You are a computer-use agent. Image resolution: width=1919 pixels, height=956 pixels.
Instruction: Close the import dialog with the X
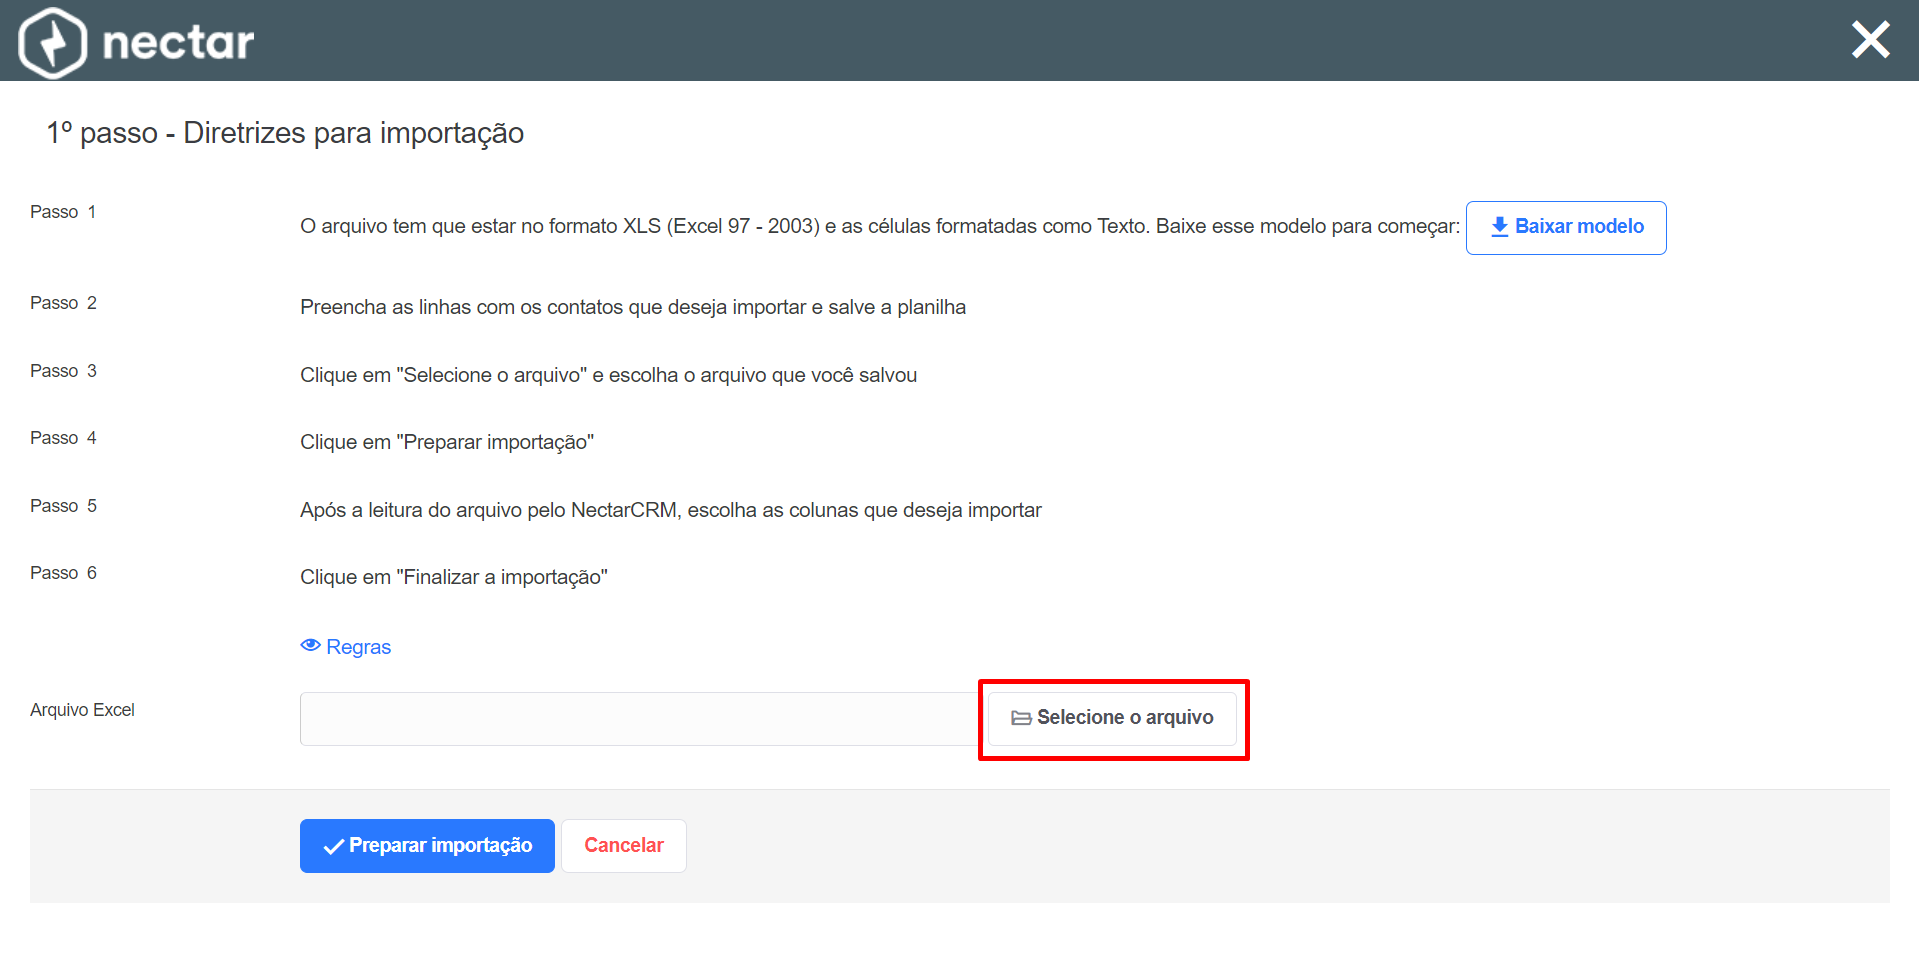pyautogui.click(x=1870, y=40)
